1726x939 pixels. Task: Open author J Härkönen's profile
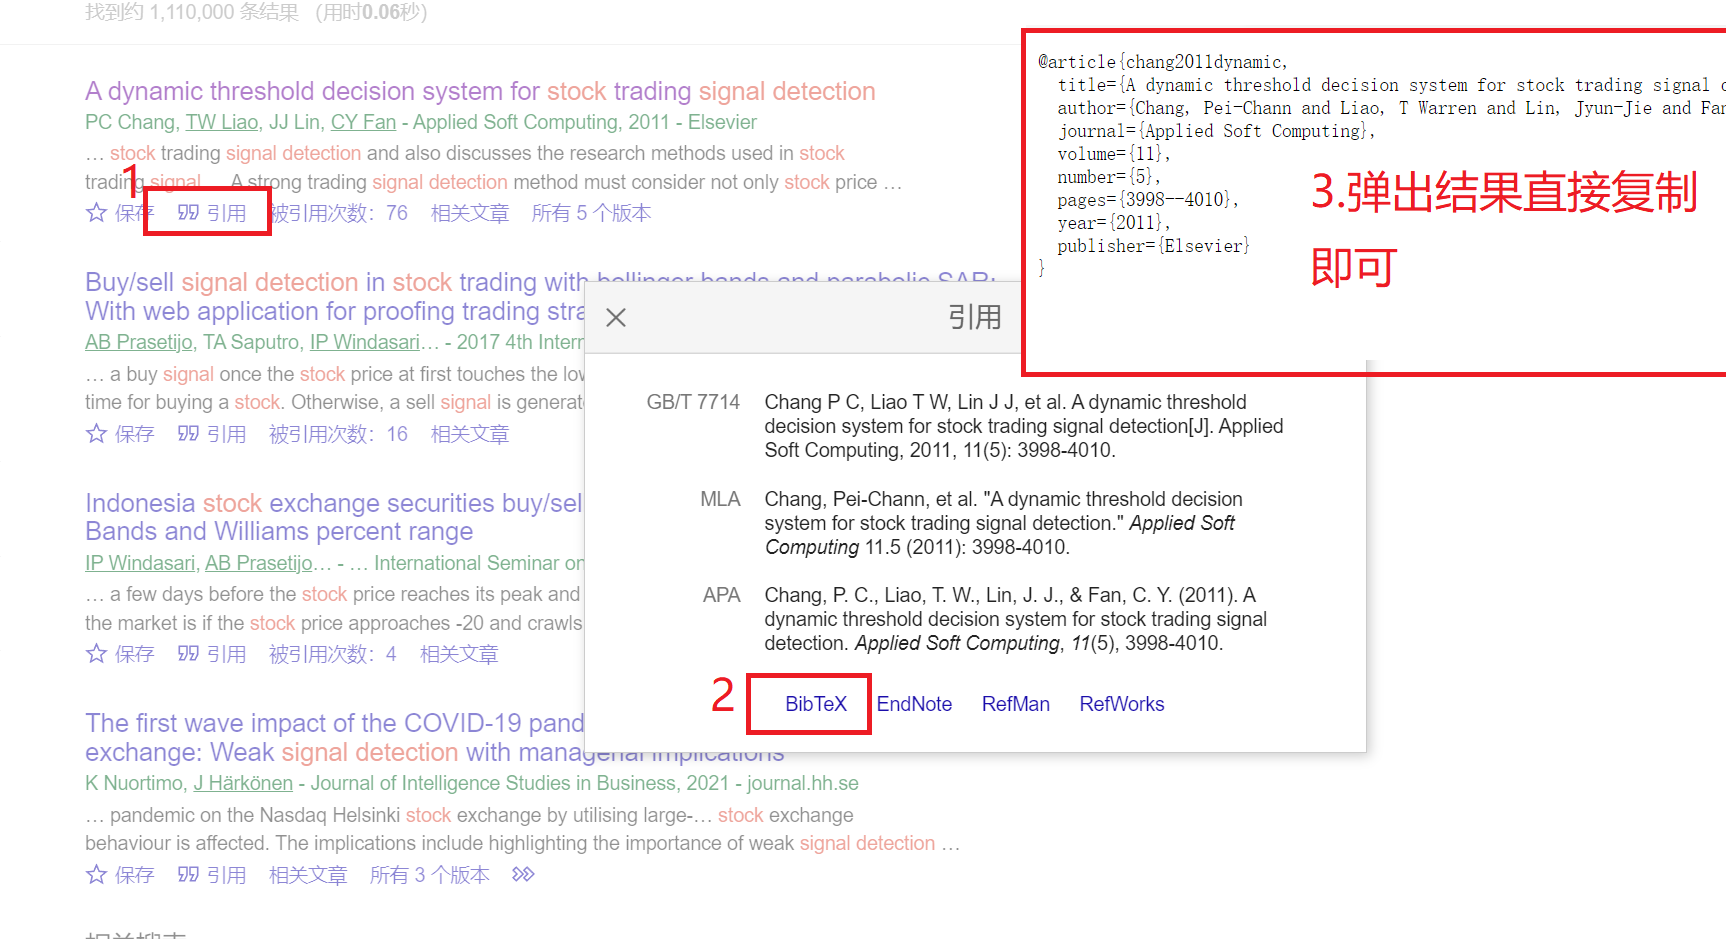click(243, 783)
